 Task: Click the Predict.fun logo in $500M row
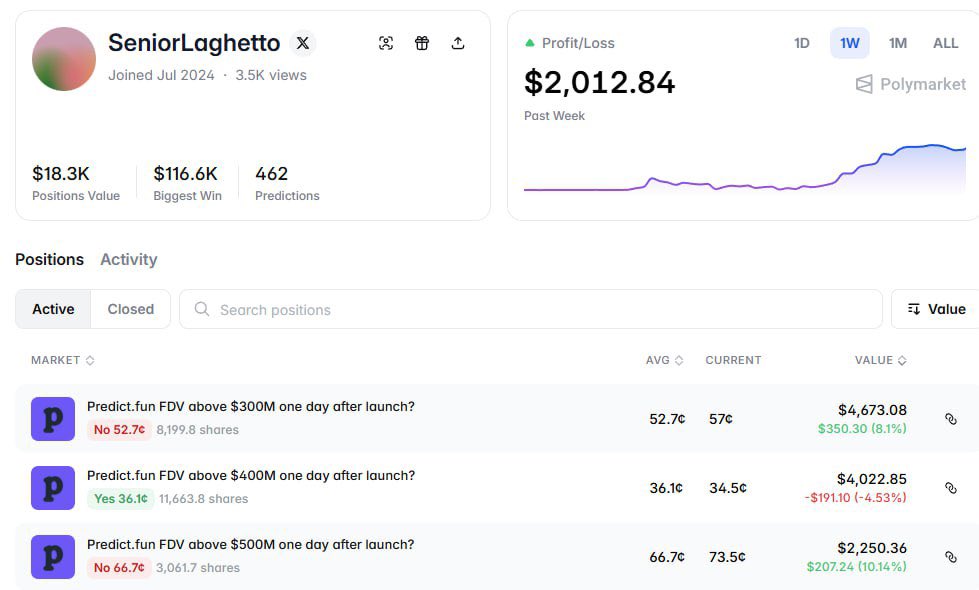[53, 557]
